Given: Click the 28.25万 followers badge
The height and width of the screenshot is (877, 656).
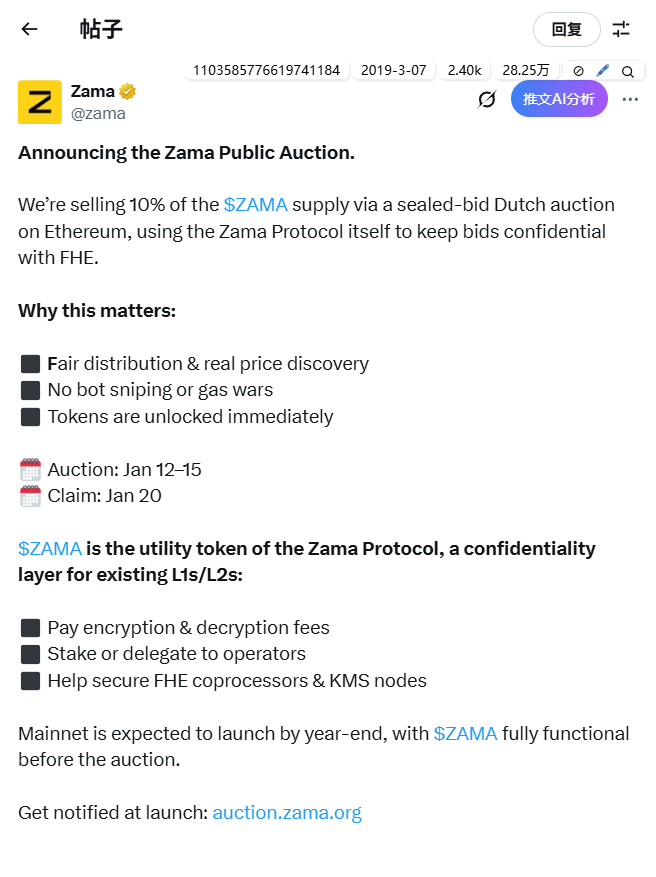Looking at the screenshot, I should (526, 71).
